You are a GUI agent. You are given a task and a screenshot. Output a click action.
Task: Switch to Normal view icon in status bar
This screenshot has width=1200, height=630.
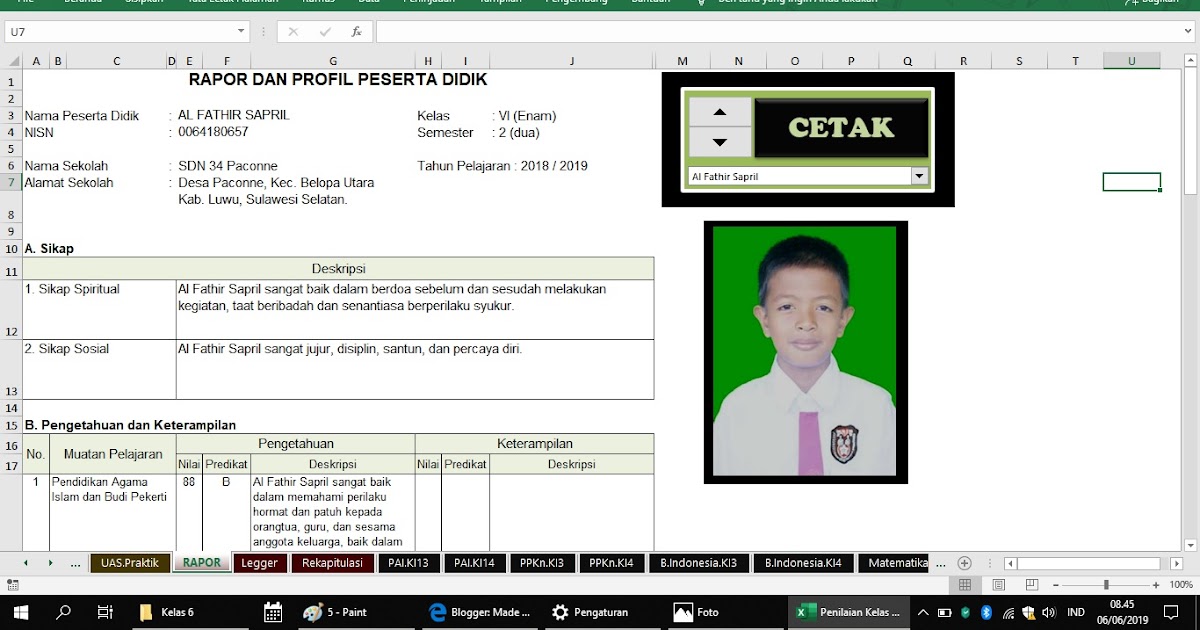tap(965, 585)
